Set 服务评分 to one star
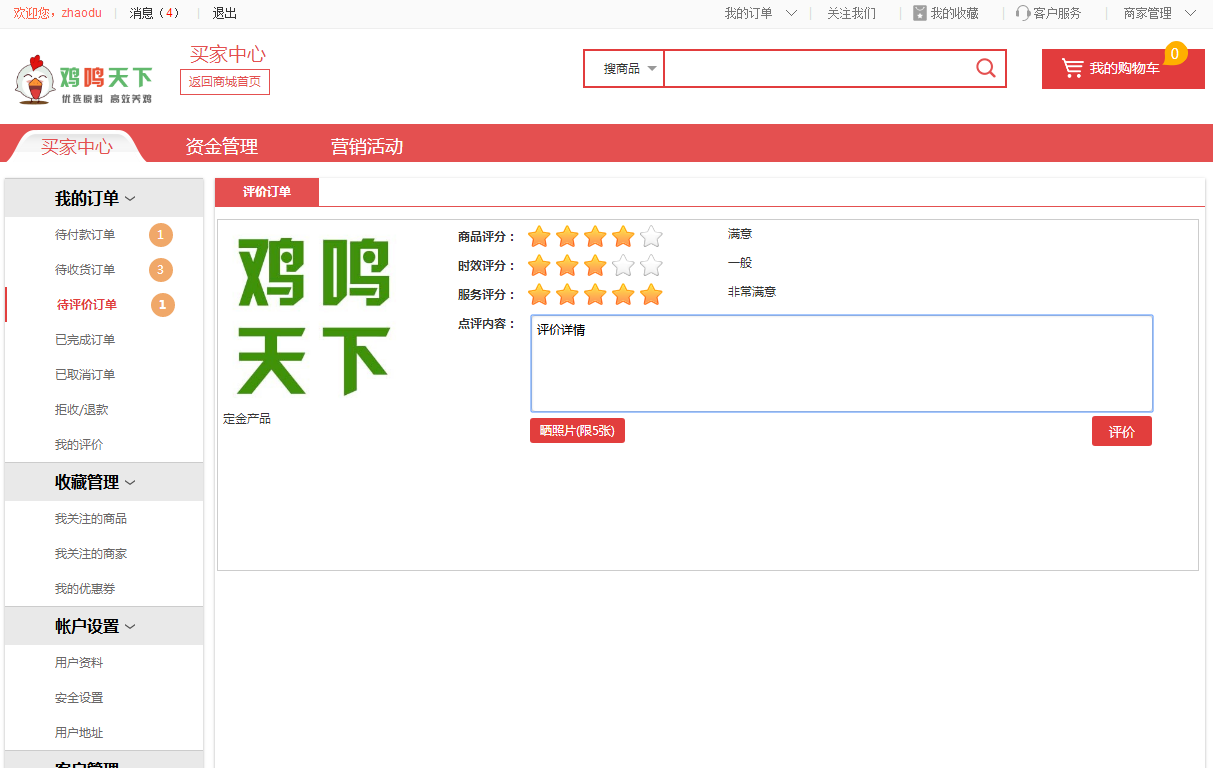 pyautogui.click(x=539, y=295)
